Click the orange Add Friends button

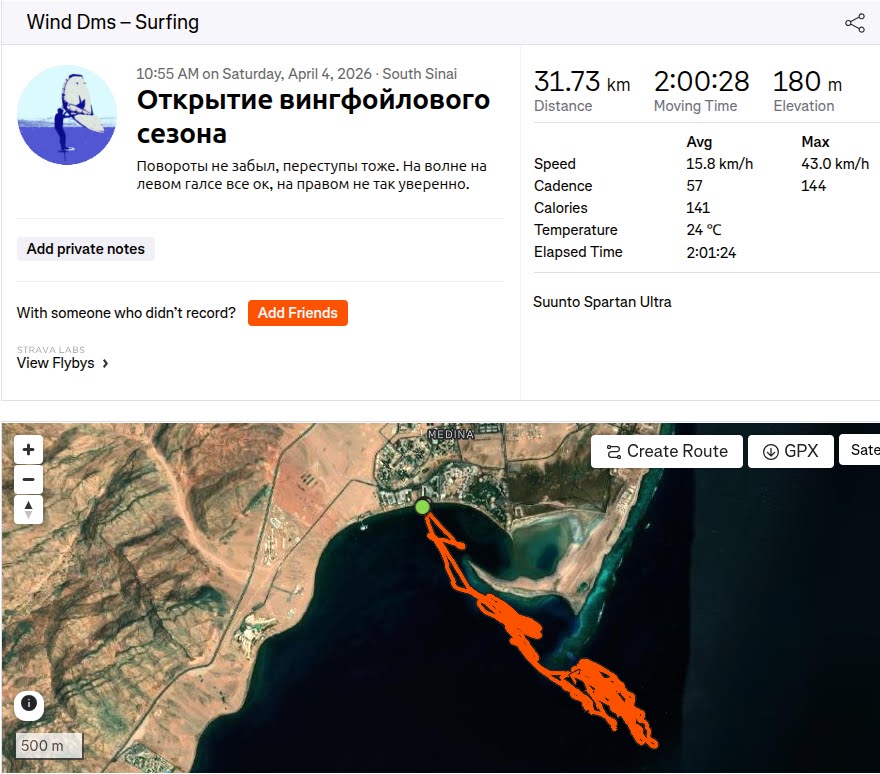[x=297, y=313]
